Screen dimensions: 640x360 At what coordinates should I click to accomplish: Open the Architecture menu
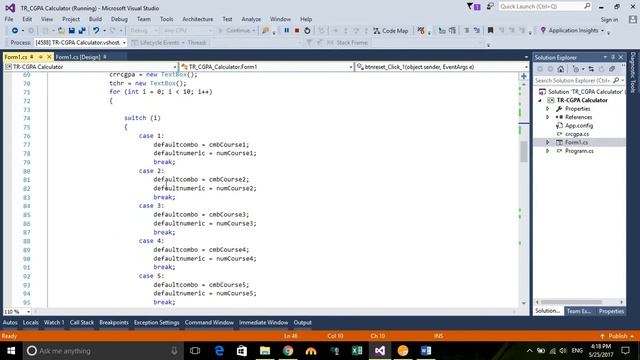pyautogui.click(x=198, y=19)
